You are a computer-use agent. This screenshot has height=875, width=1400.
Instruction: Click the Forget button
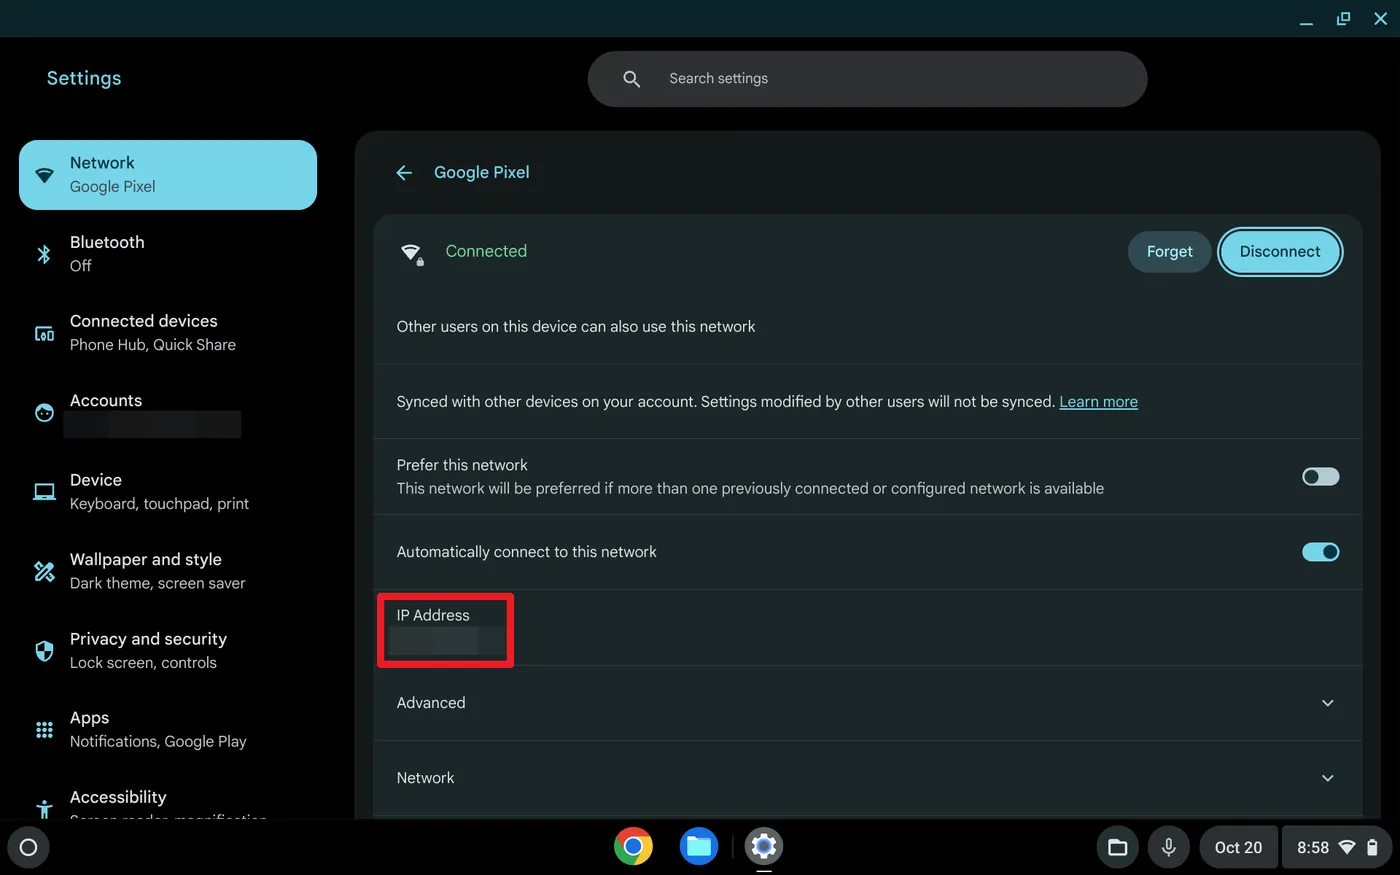click(1169, 252)
